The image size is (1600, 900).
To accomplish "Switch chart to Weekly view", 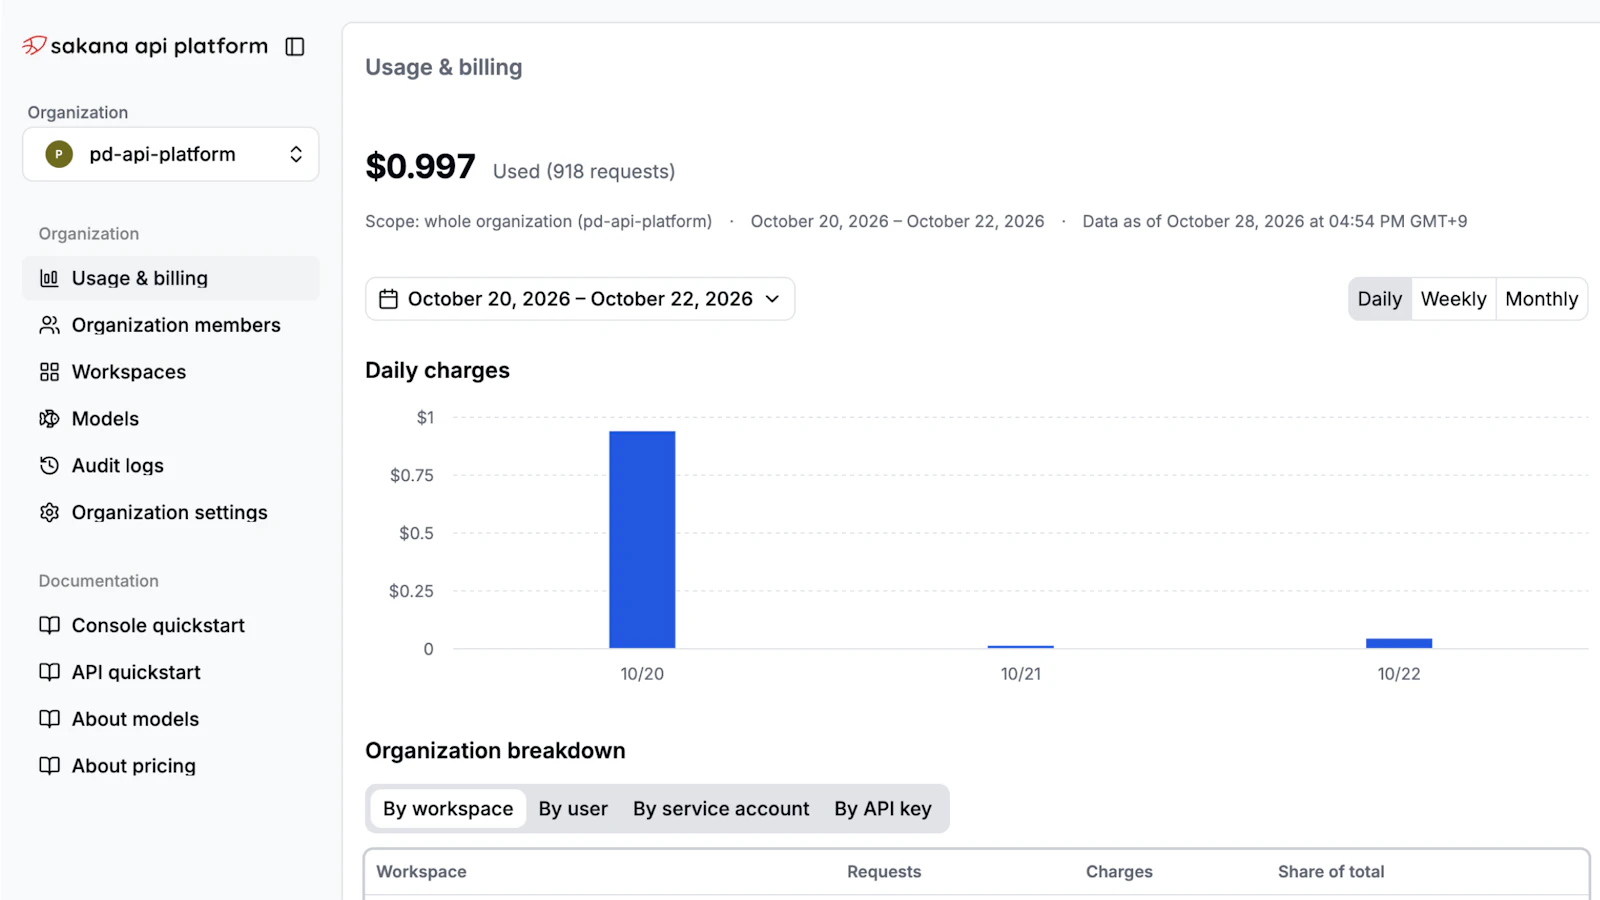I will [1453, 299].
